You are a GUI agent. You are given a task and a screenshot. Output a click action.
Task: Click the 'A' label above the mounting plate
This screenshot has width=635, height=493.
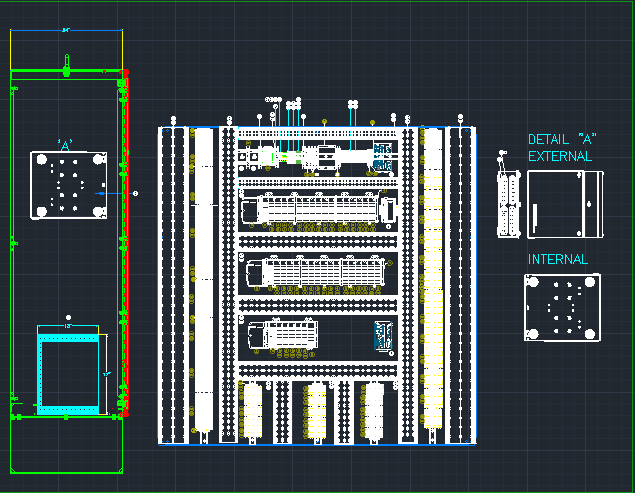pyautogui.click(x=67, y=145)
